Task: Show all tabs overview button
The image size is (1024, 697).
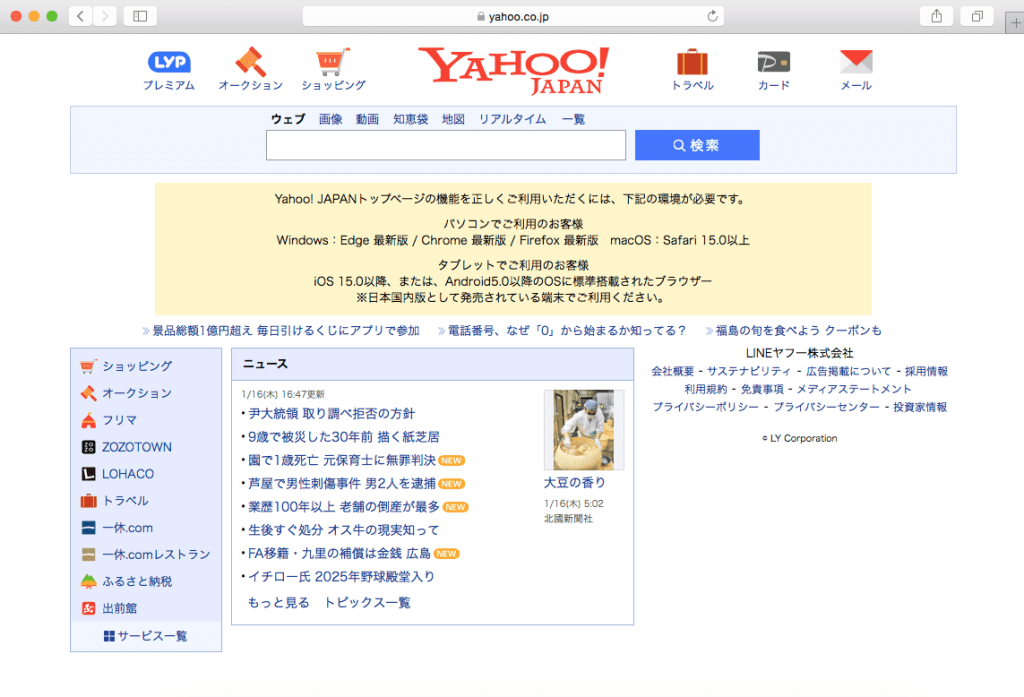Action: pos(977,16)
